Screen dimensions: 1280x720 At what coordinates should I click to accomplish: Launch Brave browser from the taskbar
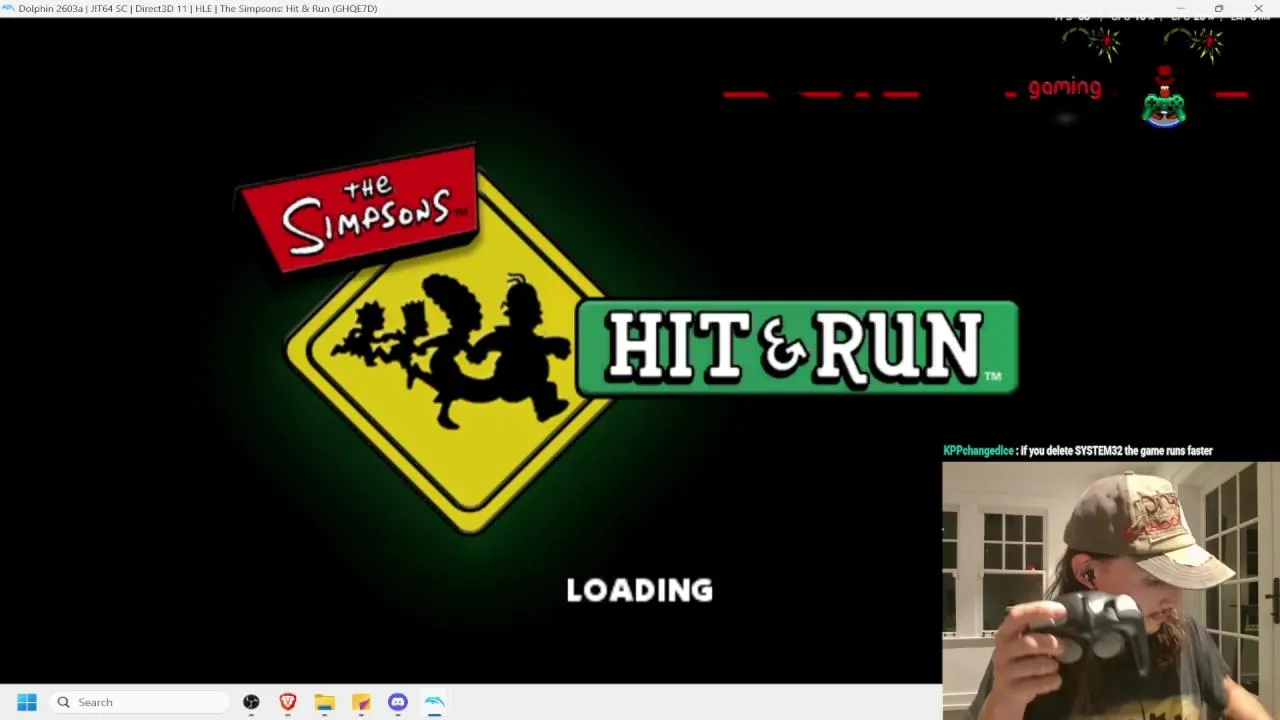288,702
